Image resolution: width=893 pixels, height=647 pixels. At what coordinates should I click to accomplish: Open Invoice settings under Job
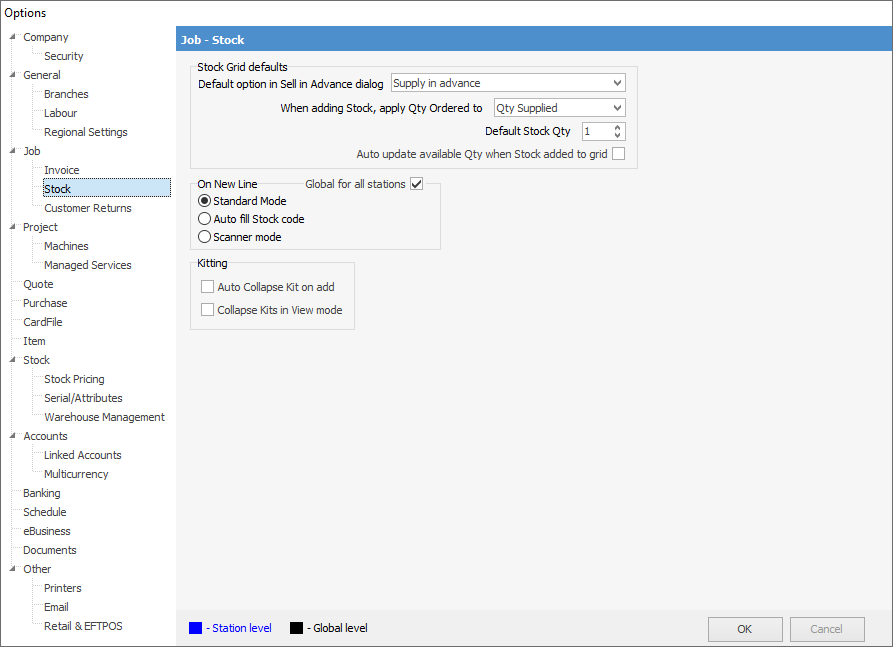point(61,170)
